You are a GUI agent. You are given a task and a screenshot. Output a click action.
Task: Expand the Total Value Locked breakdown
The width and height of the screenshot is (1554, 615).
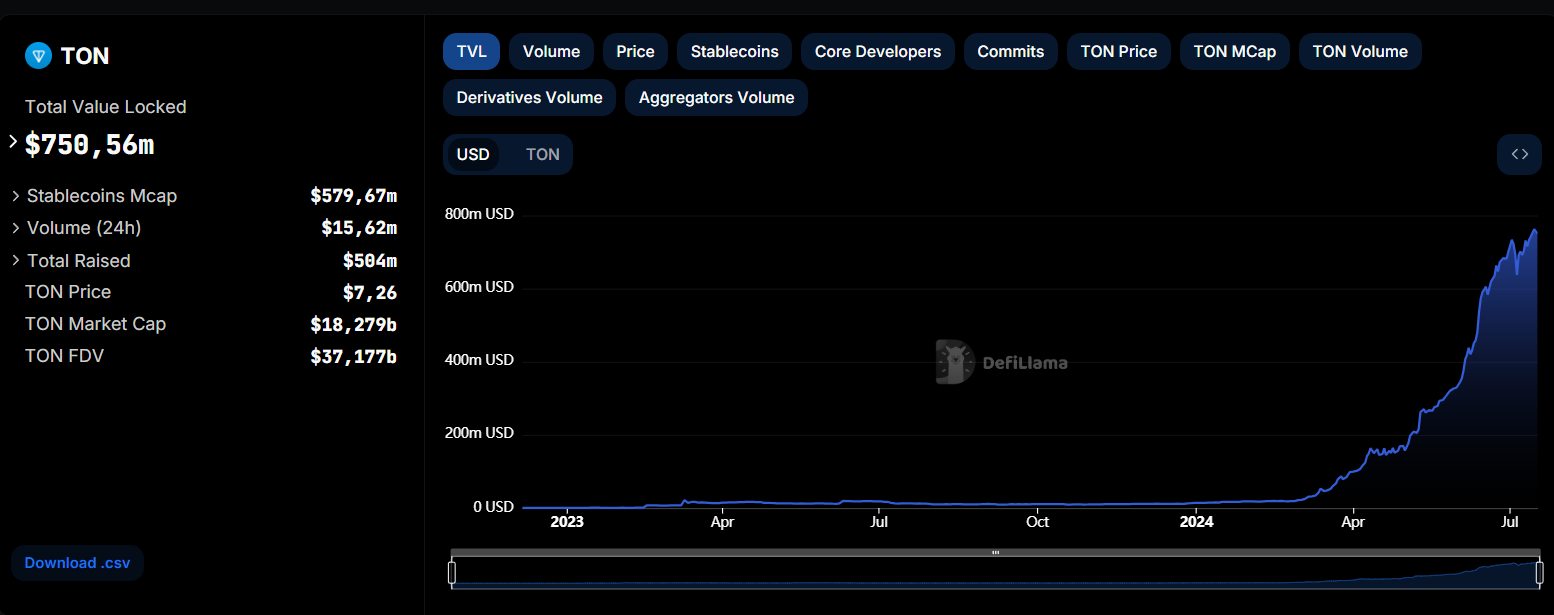point(13,142)
